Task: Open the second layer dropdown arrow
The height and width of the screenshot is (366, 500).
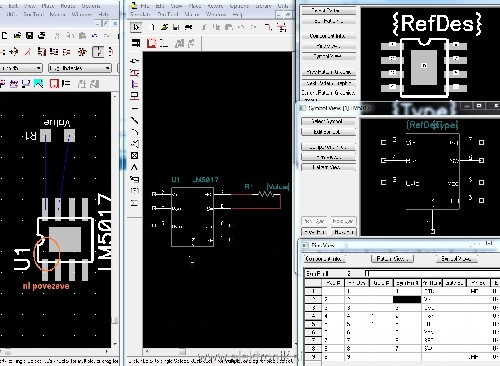Action: [107, 68]
